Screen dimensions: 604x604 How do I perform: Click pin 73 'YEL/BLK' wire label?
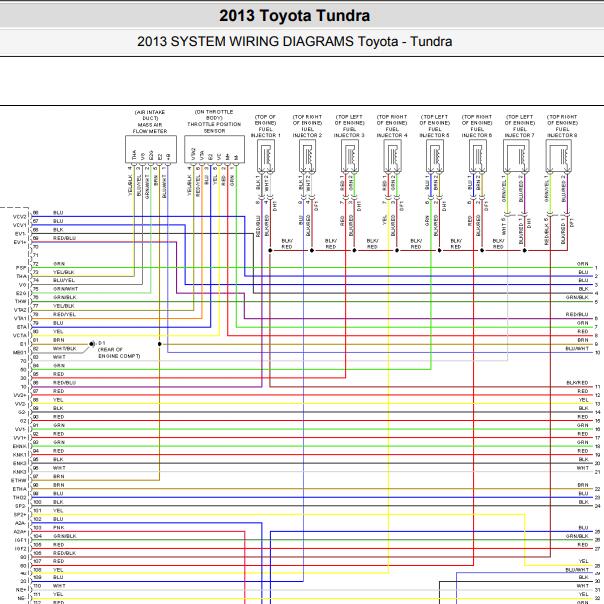pos(64,272)
